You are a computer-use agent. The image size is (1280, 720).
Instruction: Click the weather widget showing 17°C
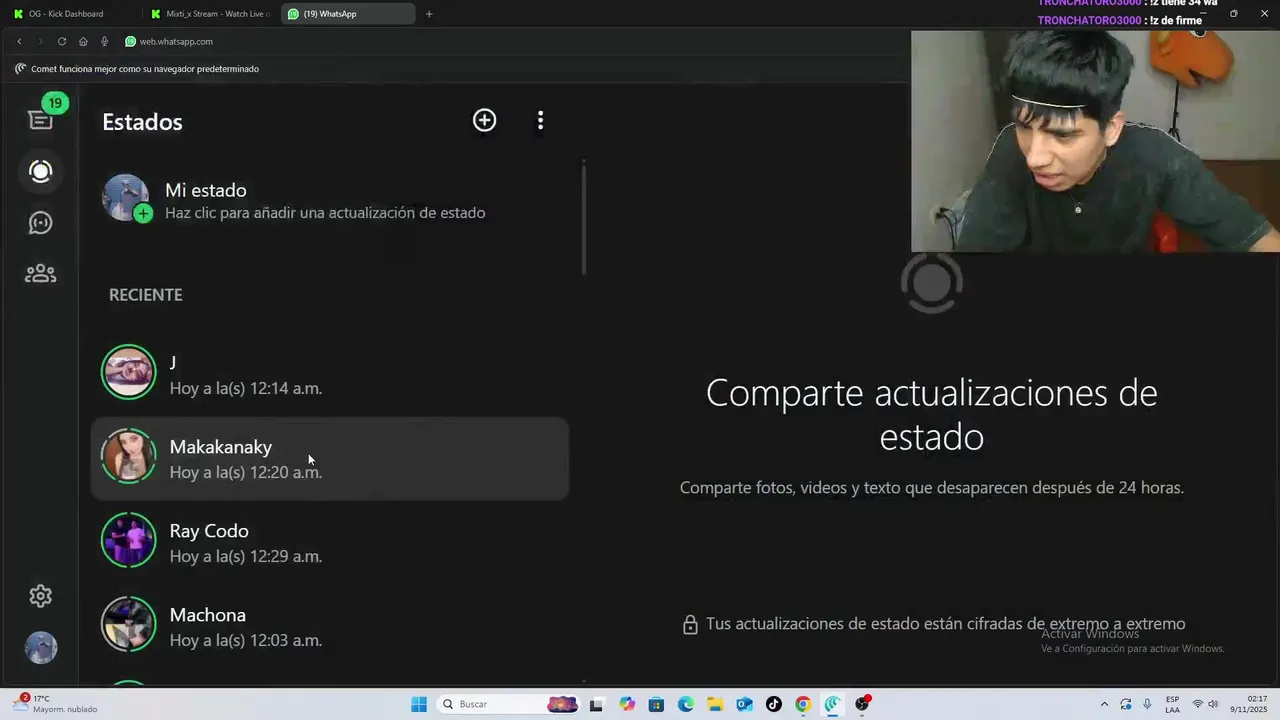pos(56,704)
